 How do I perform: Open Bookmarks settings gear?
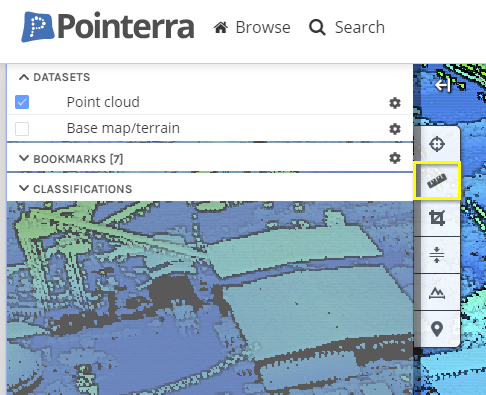(395, 158)
